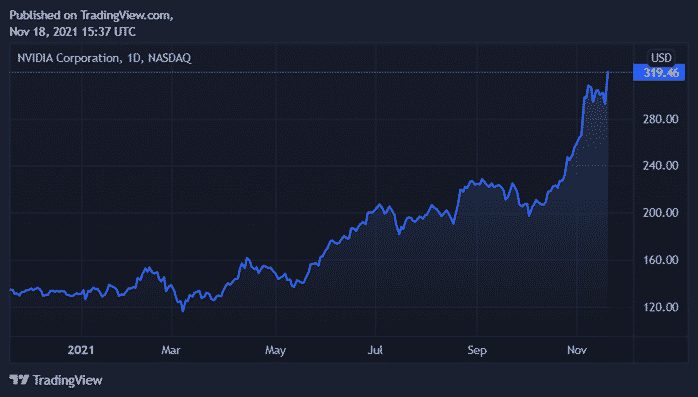
Task: Click the Jul time axis label
Action: [375, 350]
